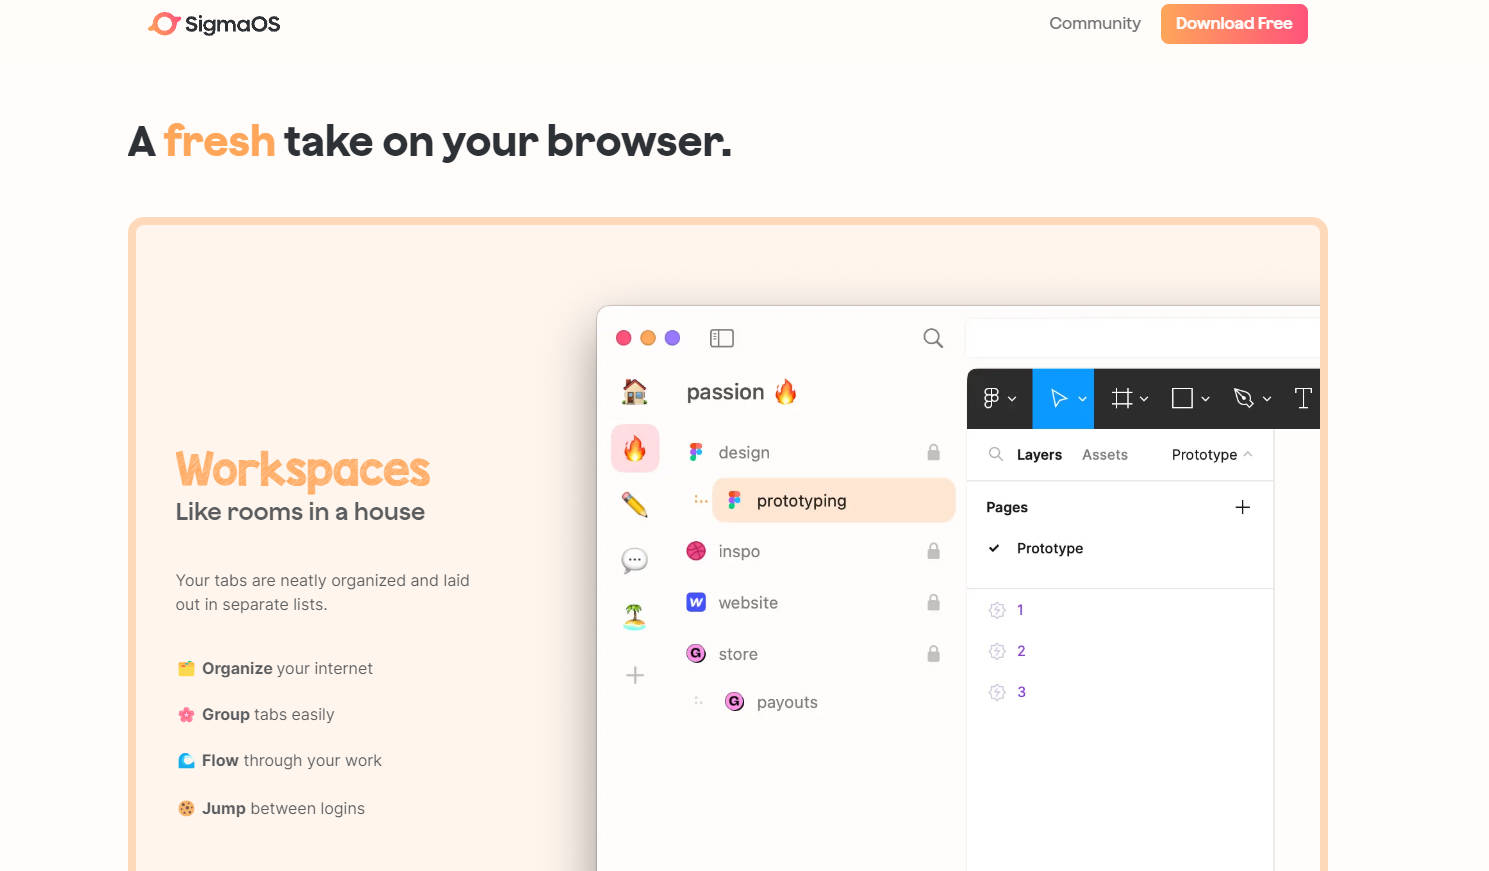Select the Figma Move tool
The height and width of the screenshot is (871, 1489).
click(x=1058, y=398)
